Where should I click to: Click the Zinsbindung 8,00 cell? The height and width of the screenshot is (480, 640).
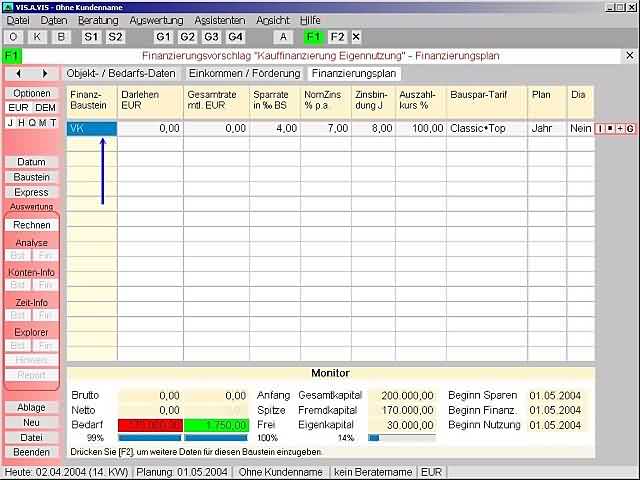[373, 129]
